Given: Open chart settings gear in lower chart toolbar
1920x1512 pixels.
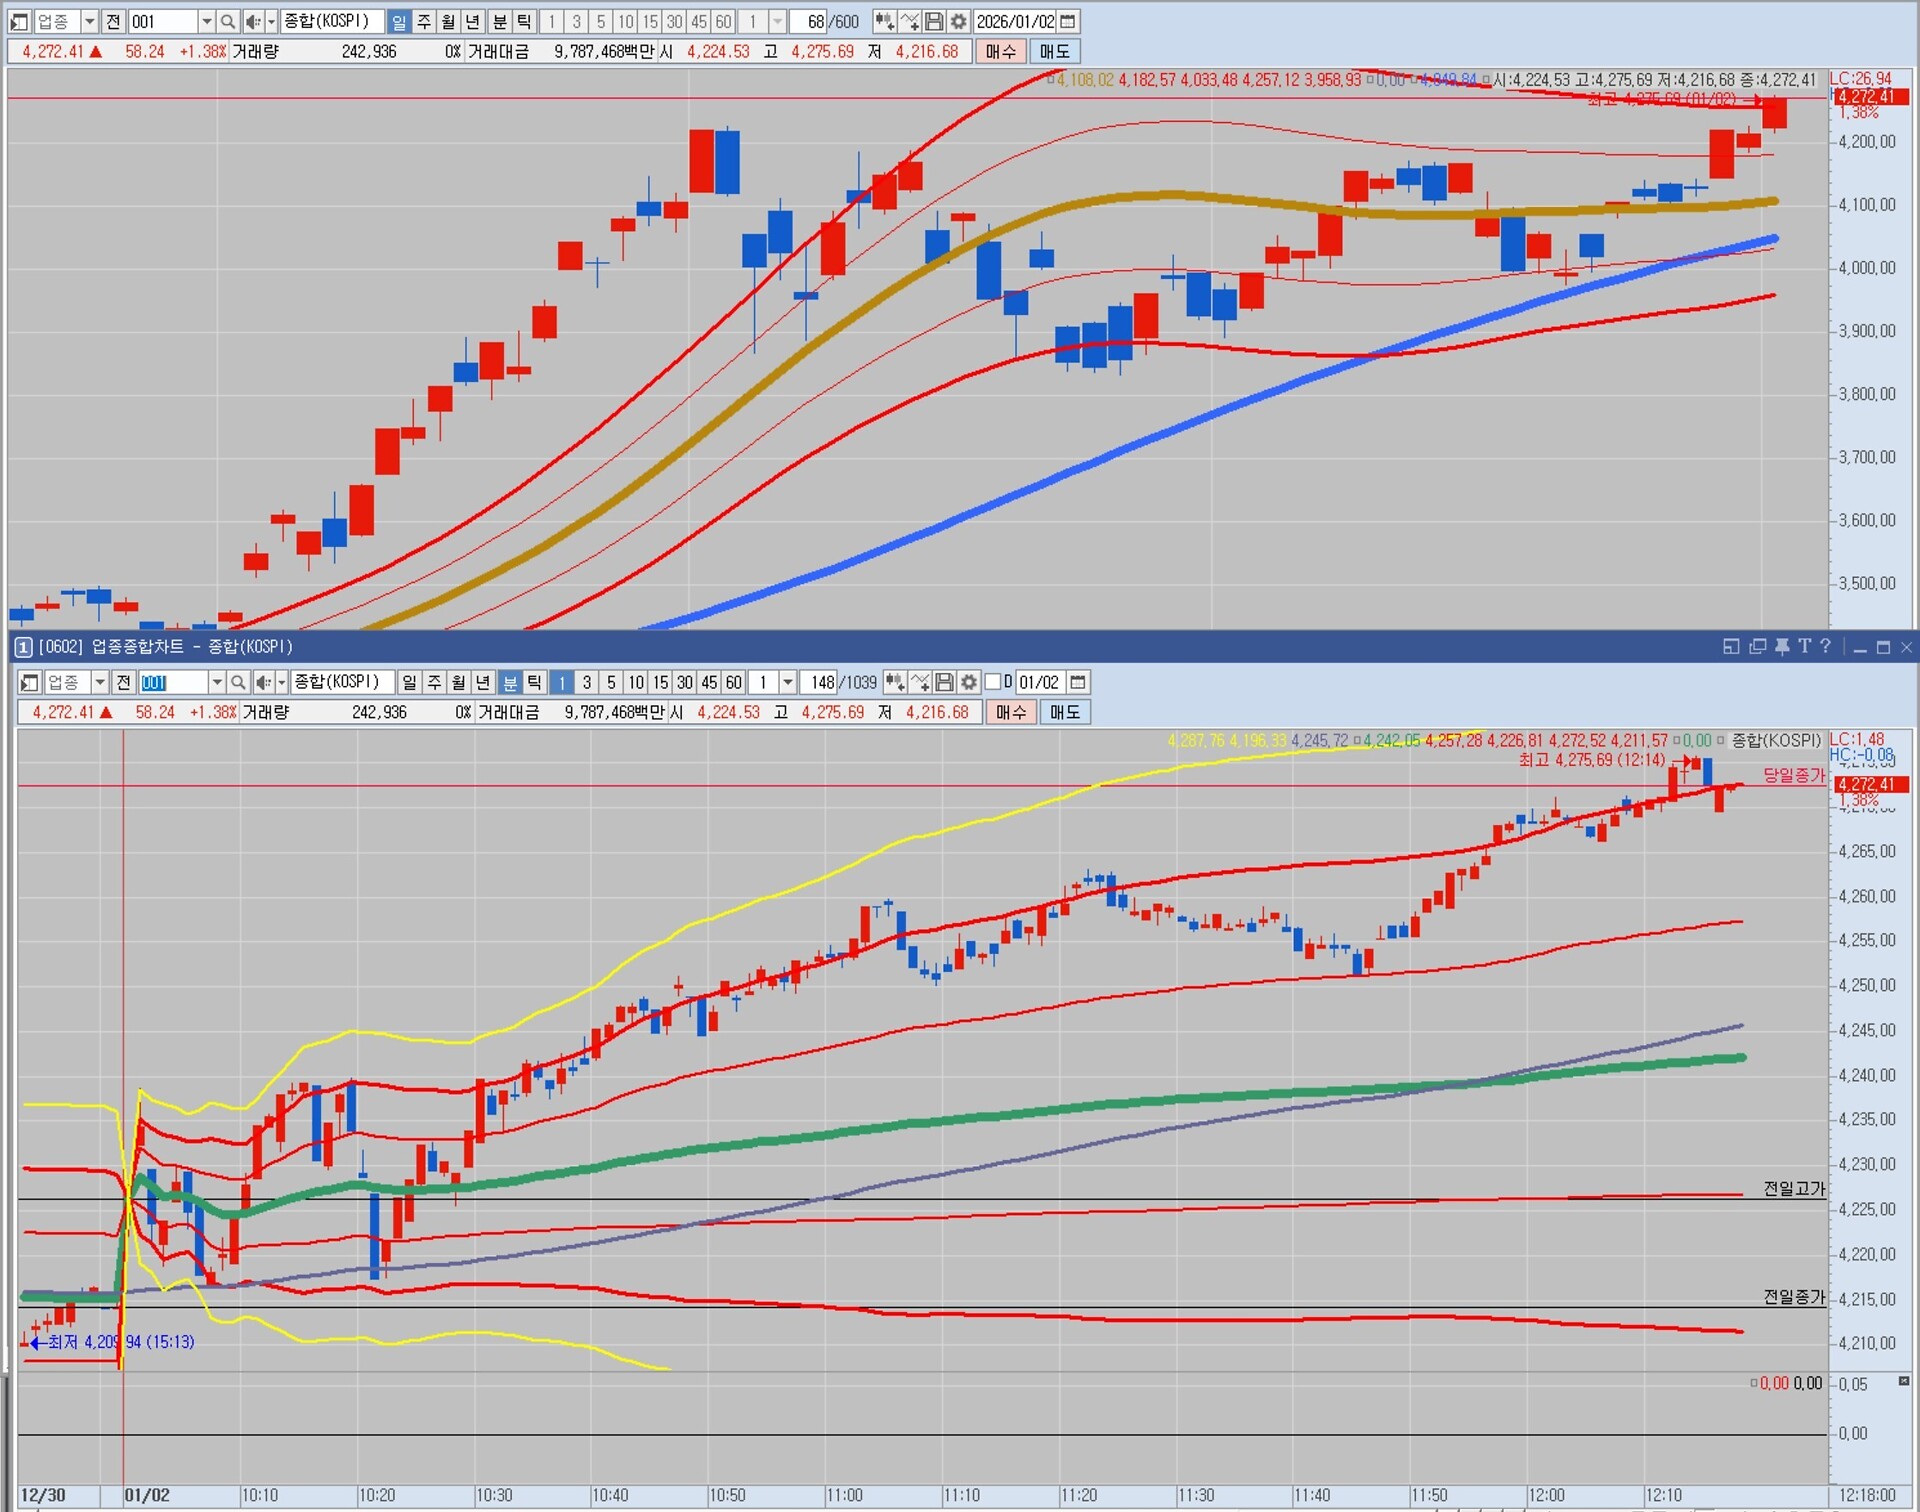Looking at the screenshot, I should [x=969, y=682].
